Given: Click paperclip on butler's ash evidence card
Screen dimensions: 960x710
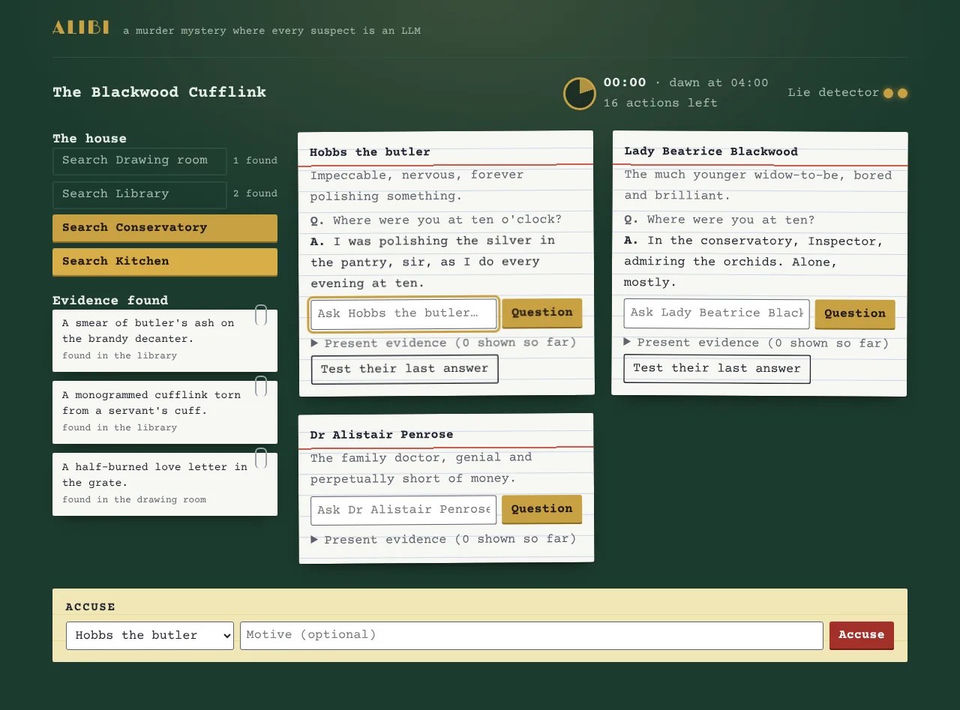Looking at the screenshot, I should [261, 315].
